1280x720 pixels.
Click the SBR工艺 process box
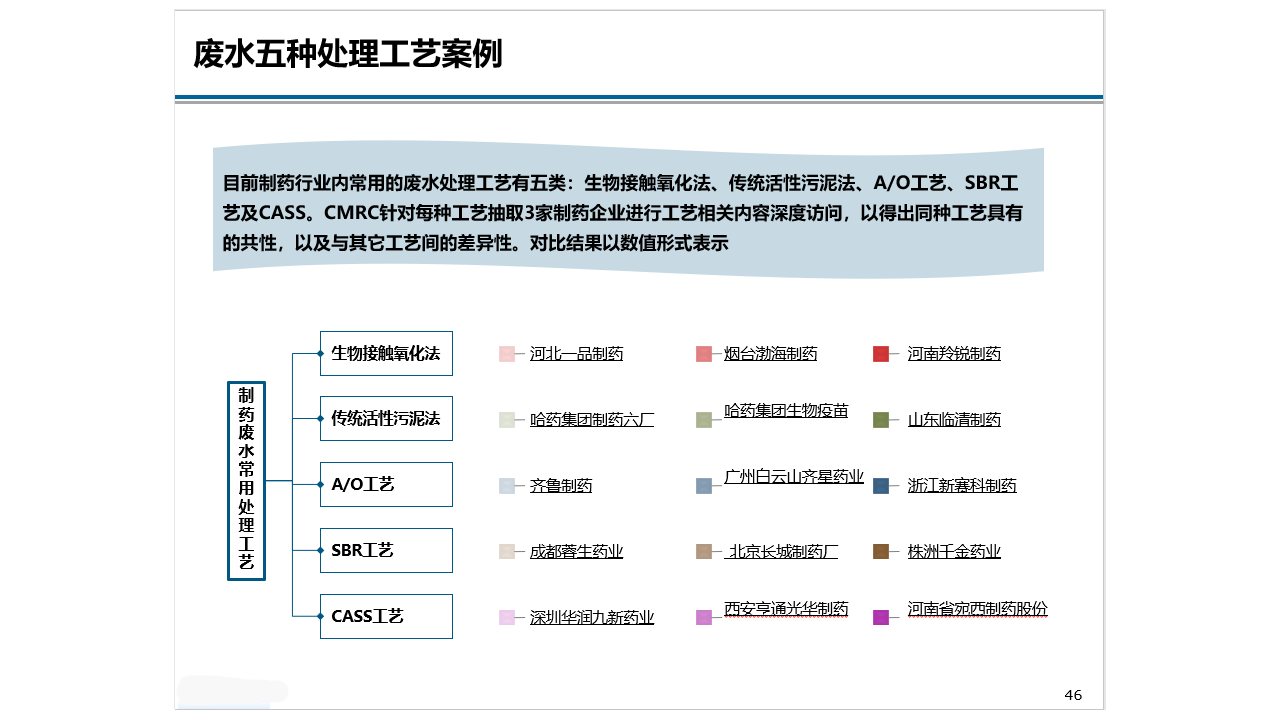pyautogui.click(x=386, y=551)
